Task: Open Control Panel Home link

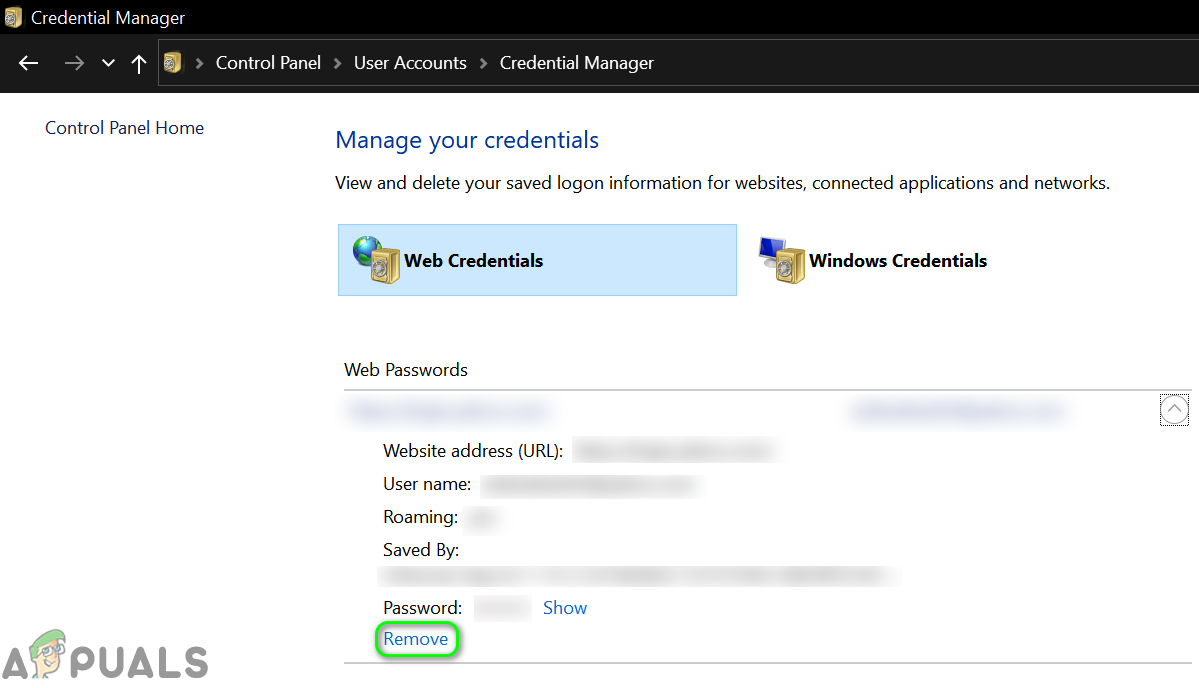Action: pos(124,128)
